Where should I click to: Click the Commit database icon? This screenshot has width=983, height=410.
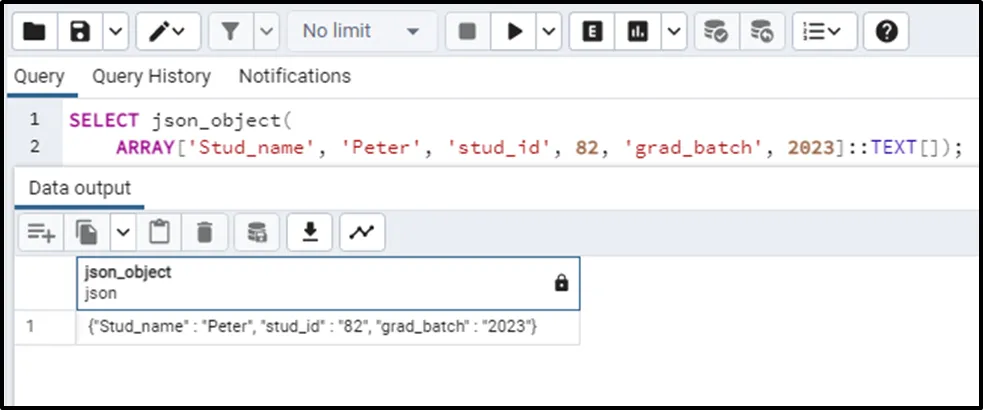coord(715,32)
